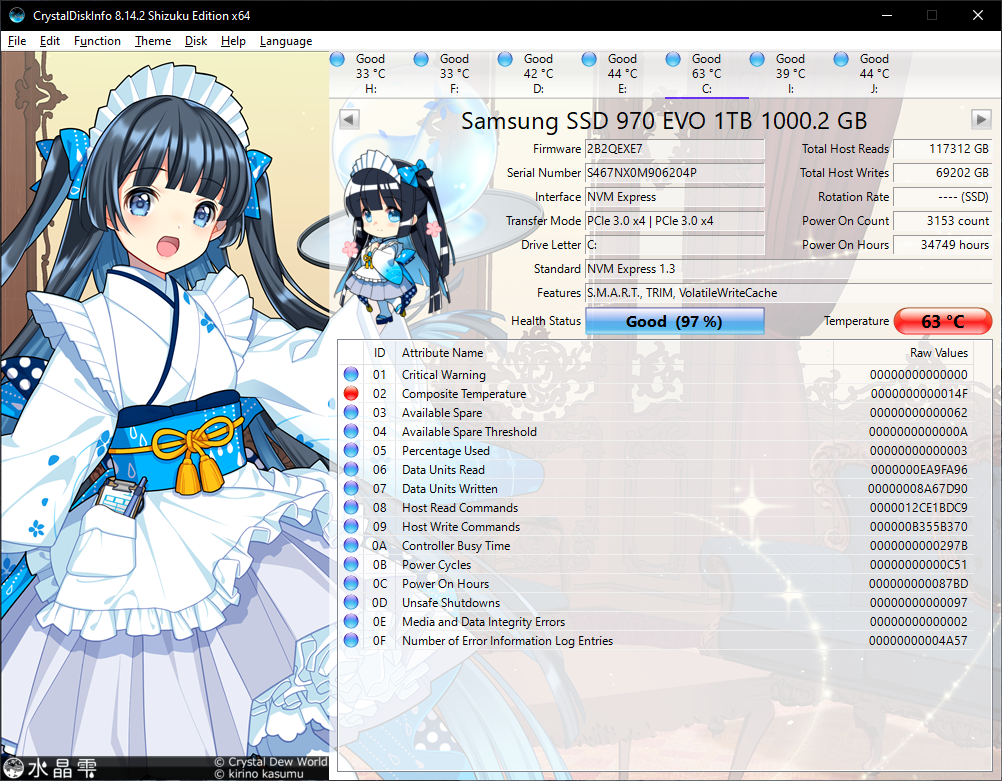Click the Controller Busy Time status orb
The height and width of the screenshot is (781, 1002).
pyautogui.click(x=351, y=545)
